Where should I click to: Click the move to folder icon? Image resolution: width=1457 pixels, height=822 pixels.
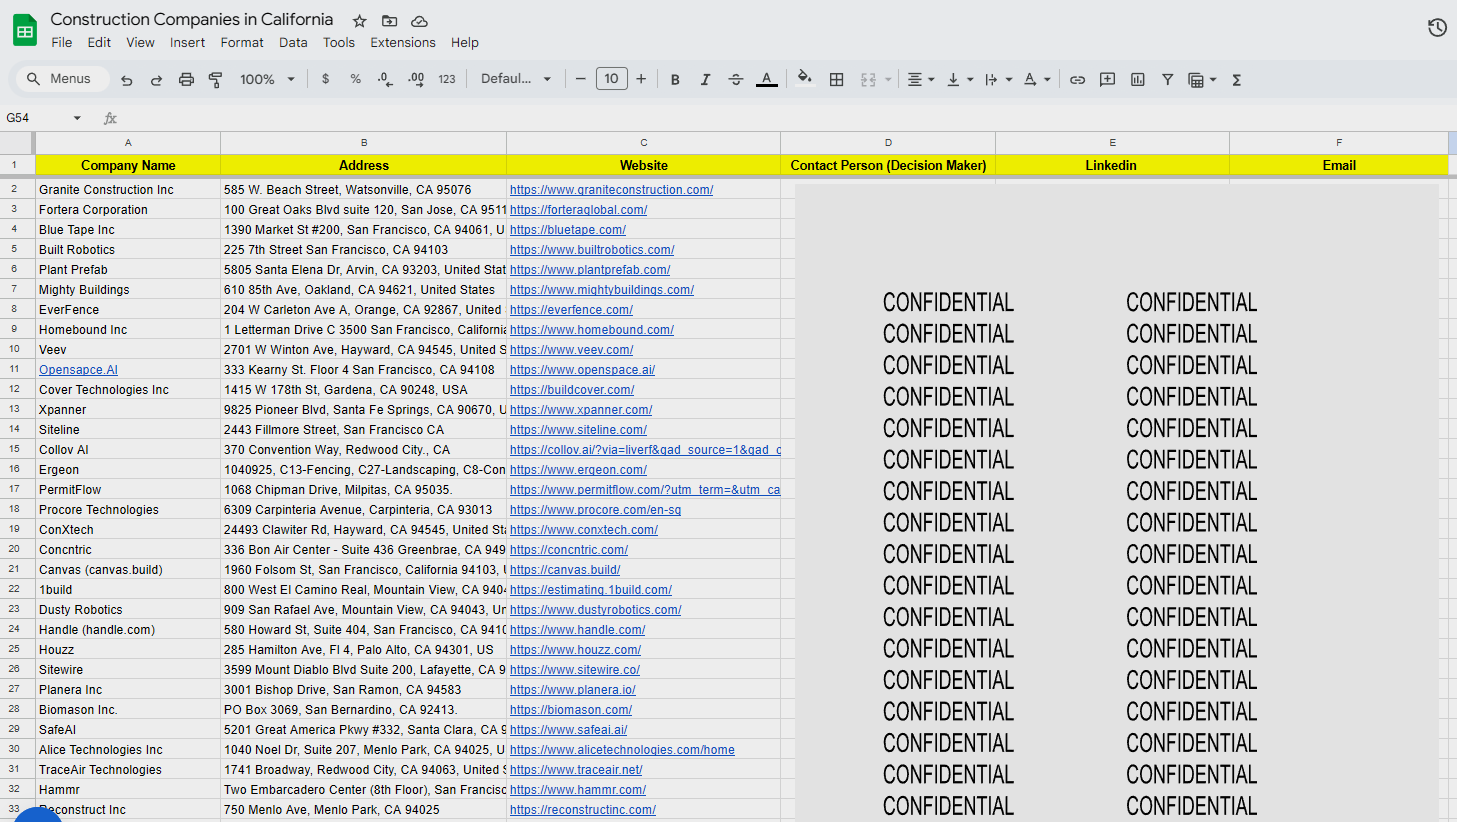[x=390, y=21]
